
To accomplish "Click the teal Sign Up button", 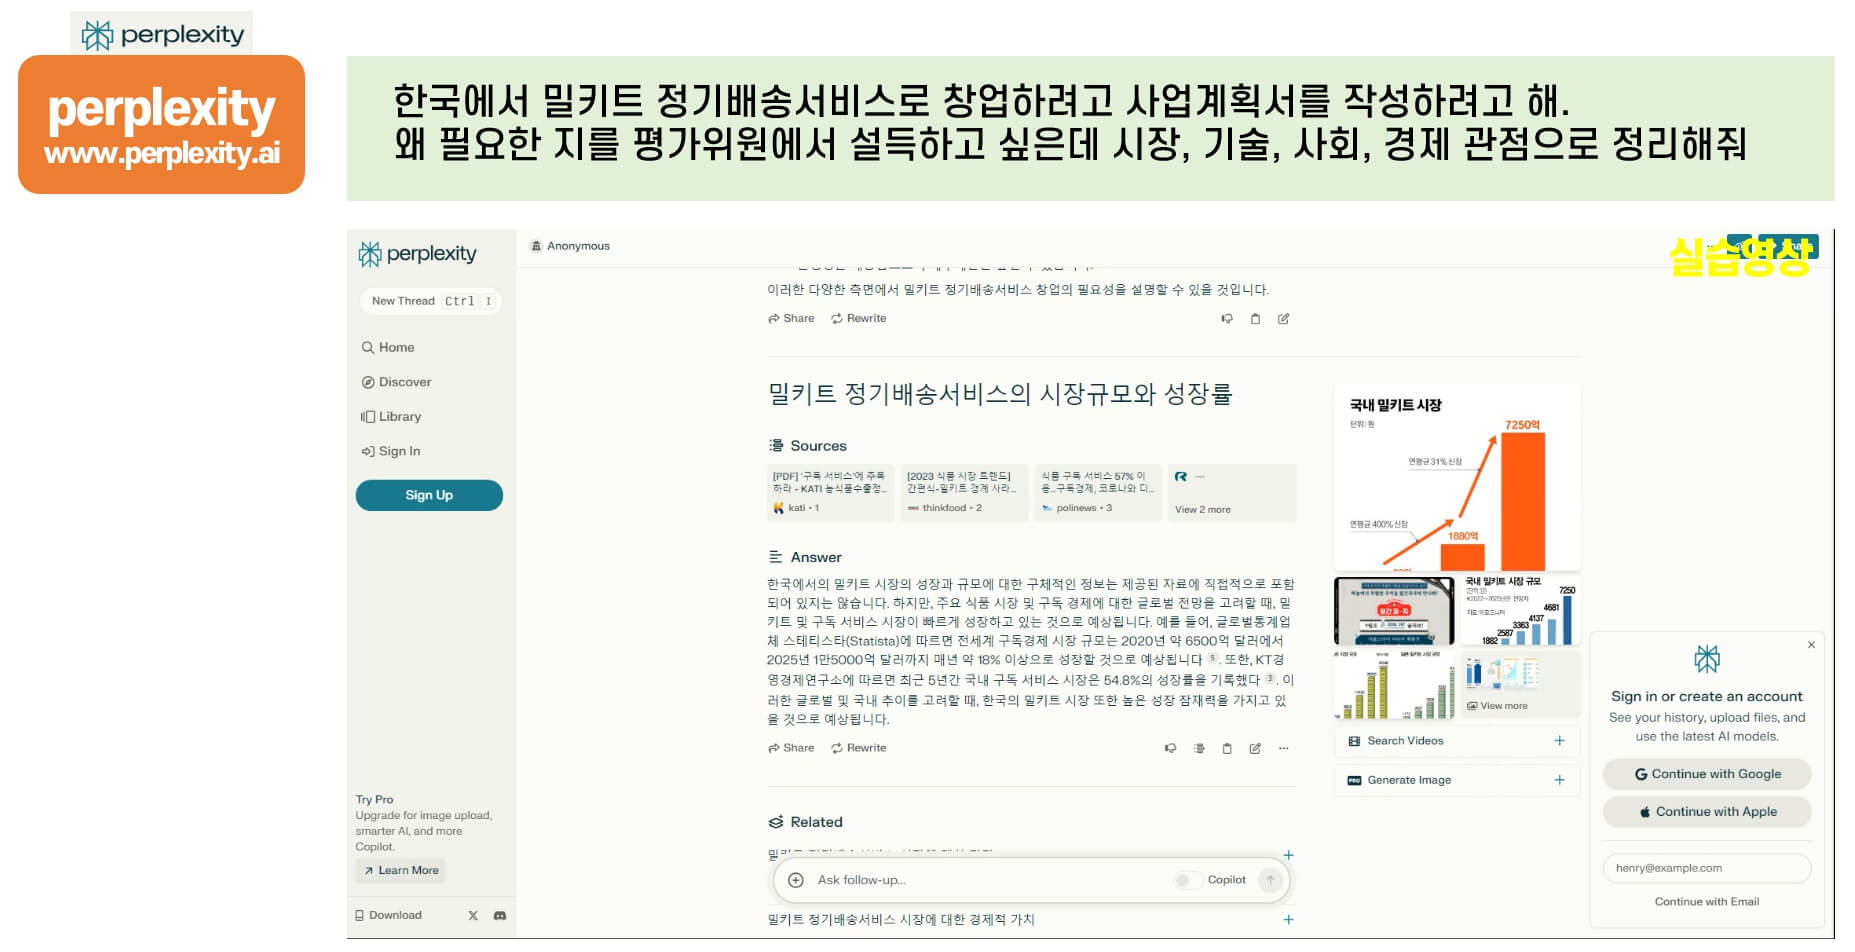I will pyautogui.click(x=429, y=495).
